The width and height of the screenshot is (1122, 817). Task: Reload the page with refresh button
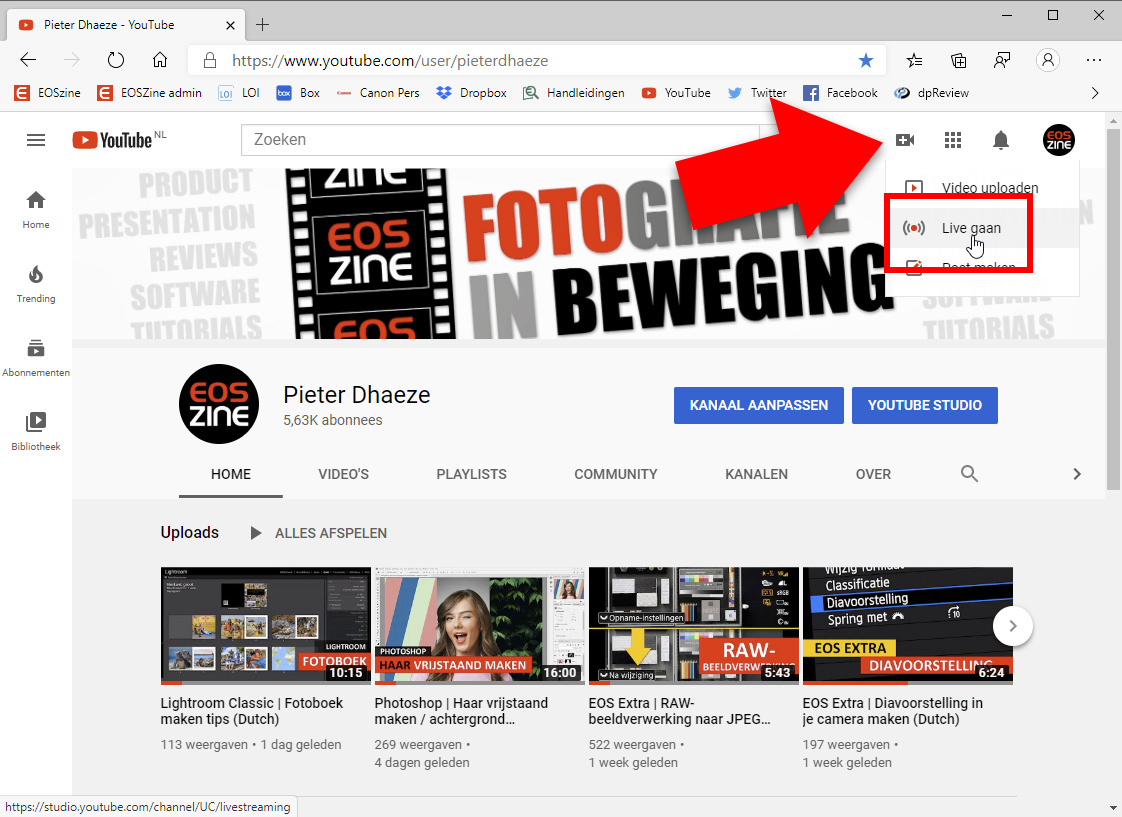[116, 60]
